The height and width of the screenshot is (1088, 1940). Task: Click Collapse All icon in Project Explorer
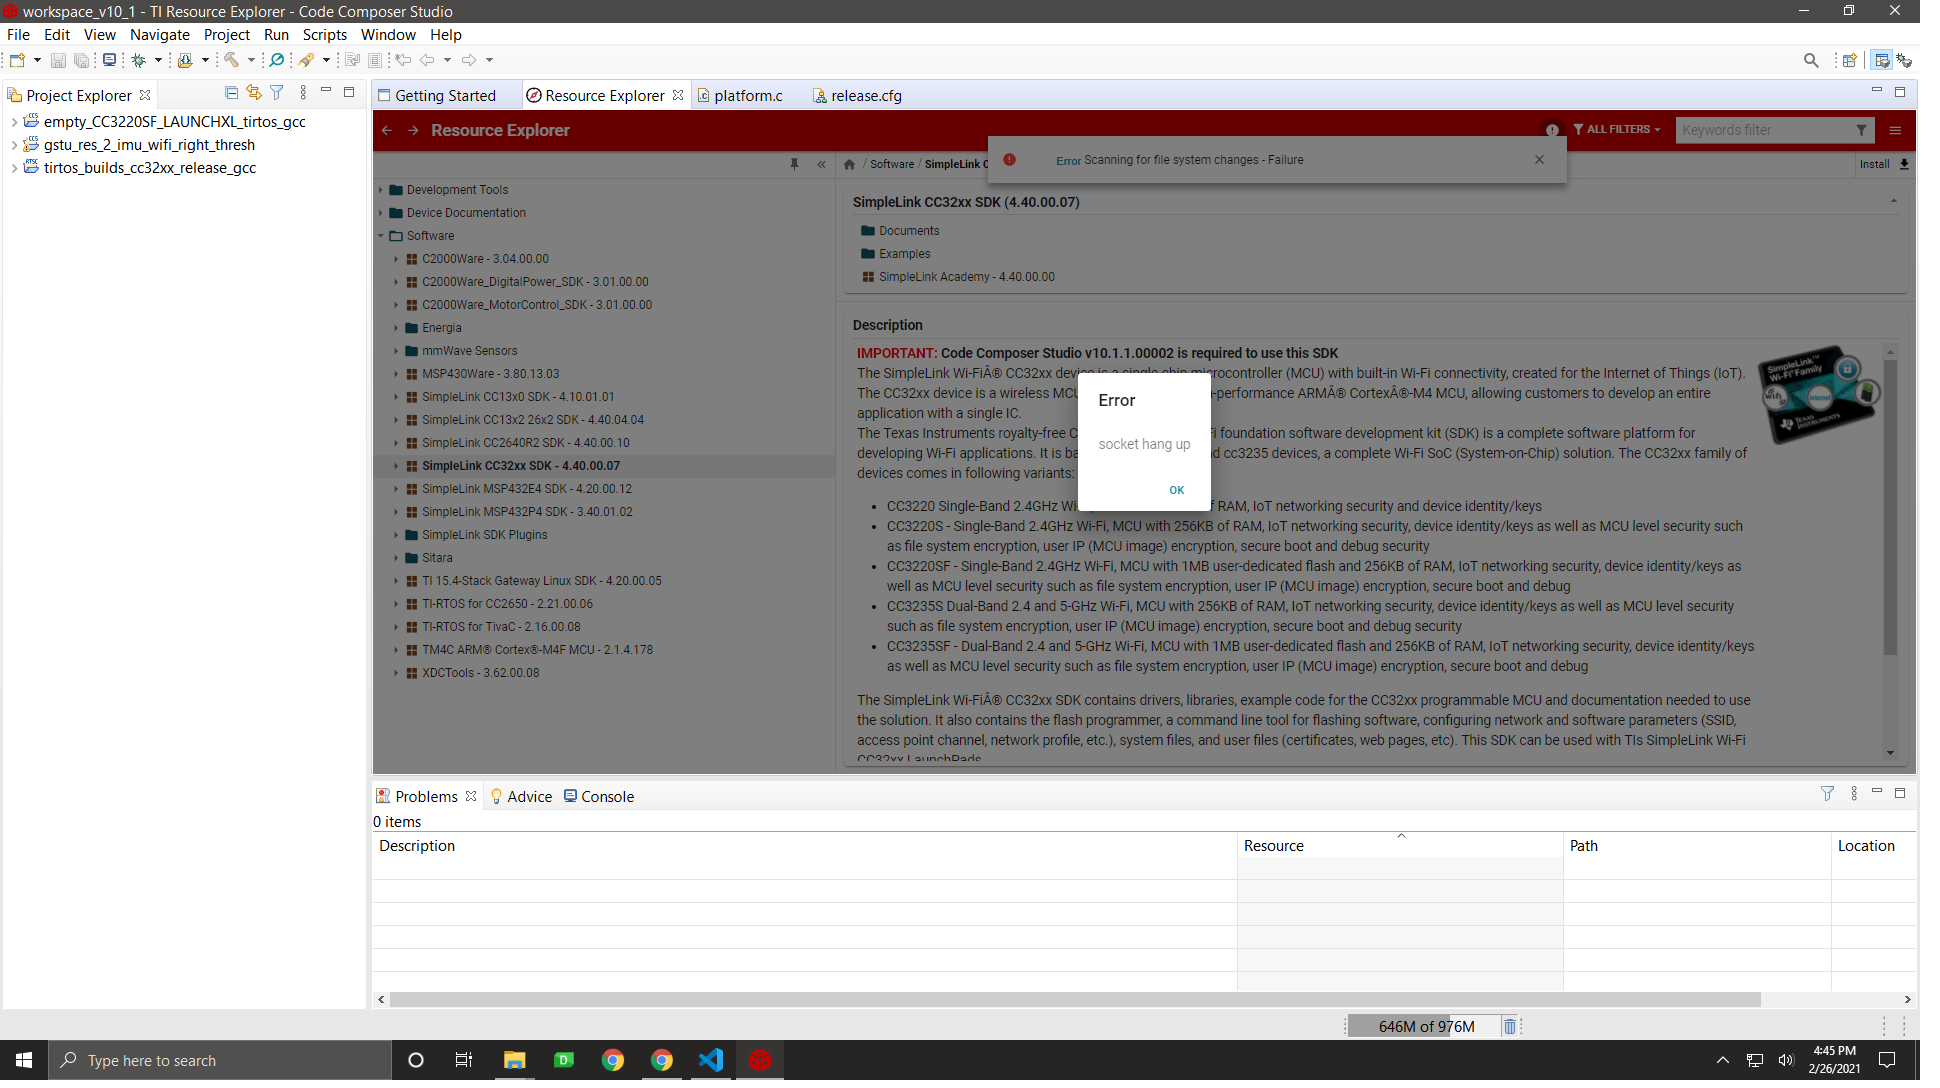[231, 93]
